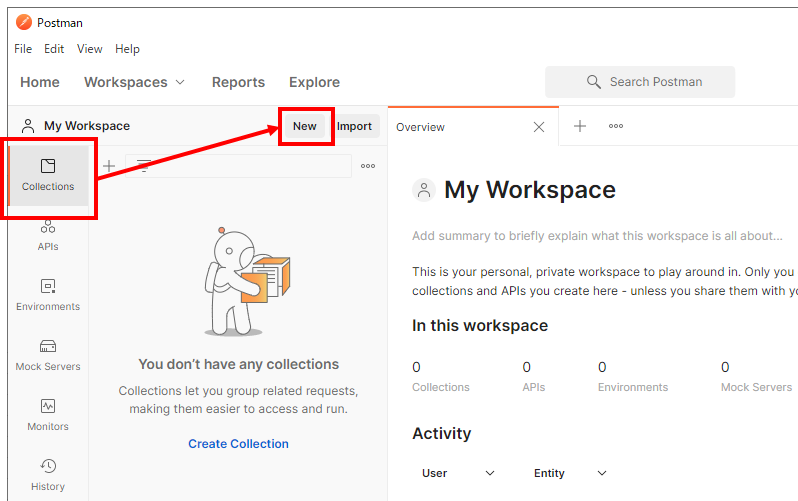The image size is (798, 501).
Task: Open the collections three-dot options menu
Action: (368, 166)
